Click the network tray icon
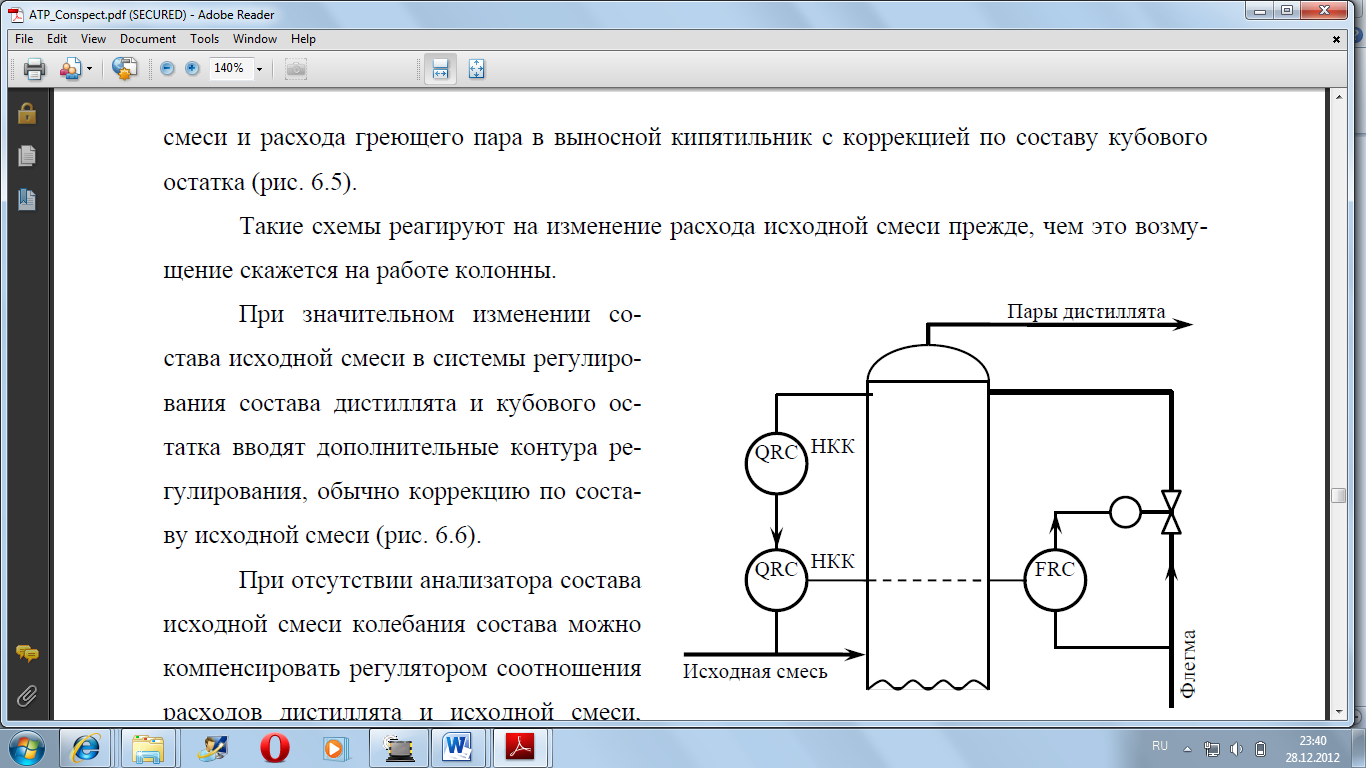 pyautogui.click(x=1211, y=747)
